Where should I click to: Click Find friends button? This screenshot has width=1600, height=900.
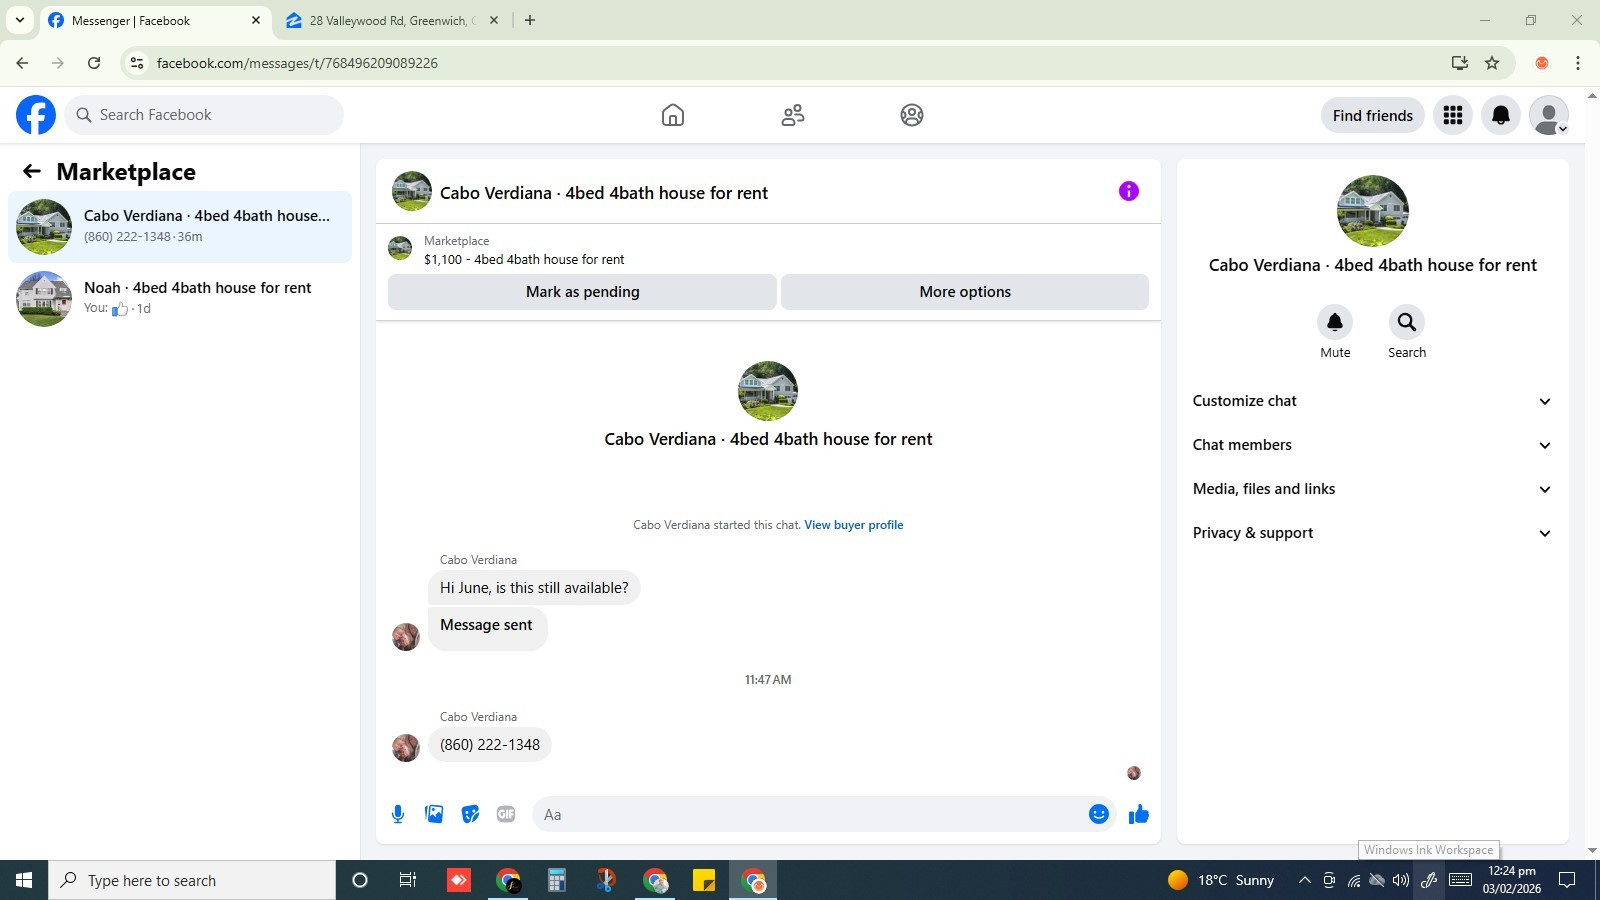[1373, 115]
